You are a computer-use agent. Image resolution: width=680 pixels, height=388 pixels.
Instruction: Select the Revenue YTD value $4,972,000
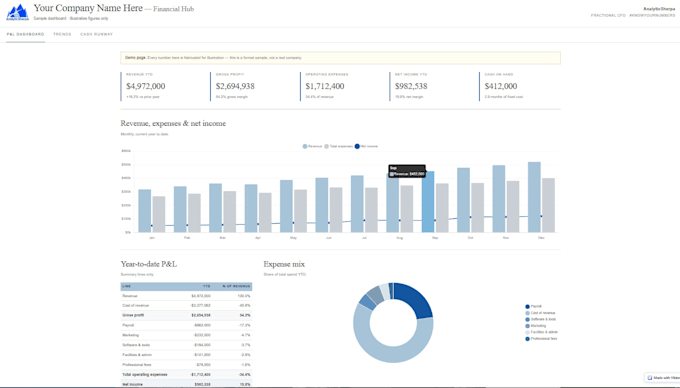(x=146, y=86)
